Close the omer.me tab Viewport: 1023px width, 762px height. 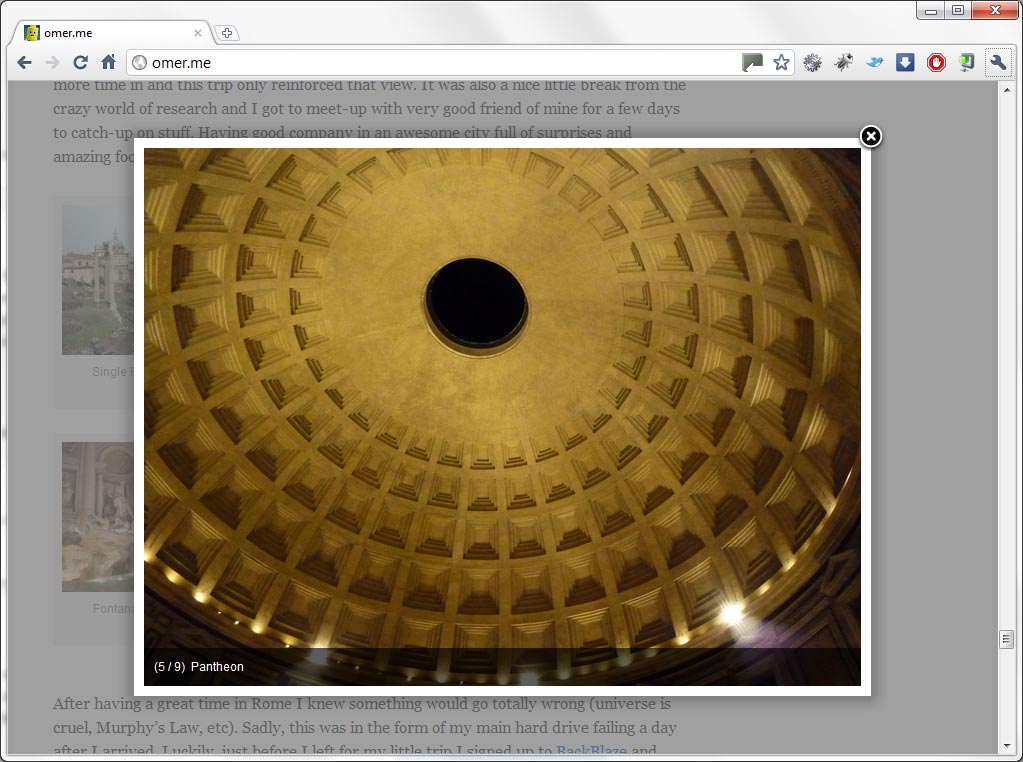point(198,33)
